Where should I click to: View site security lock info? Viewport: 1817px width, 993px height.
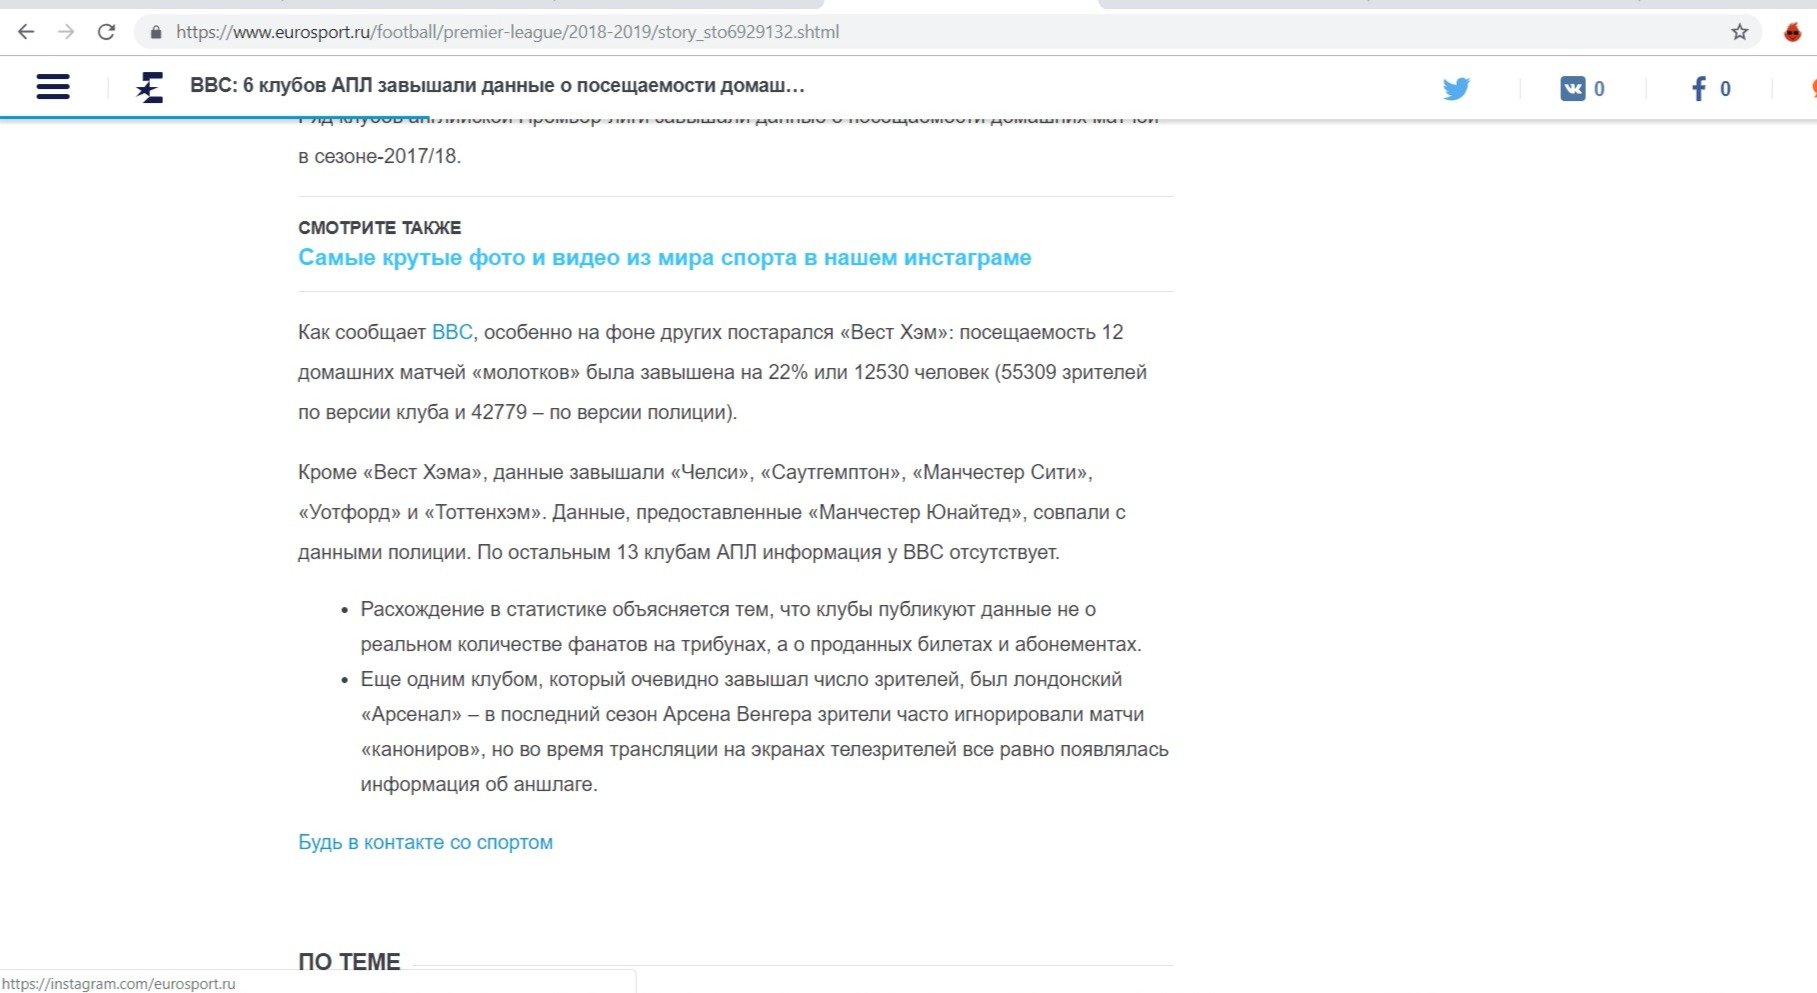pyautogui.click(x=155, y=32)
